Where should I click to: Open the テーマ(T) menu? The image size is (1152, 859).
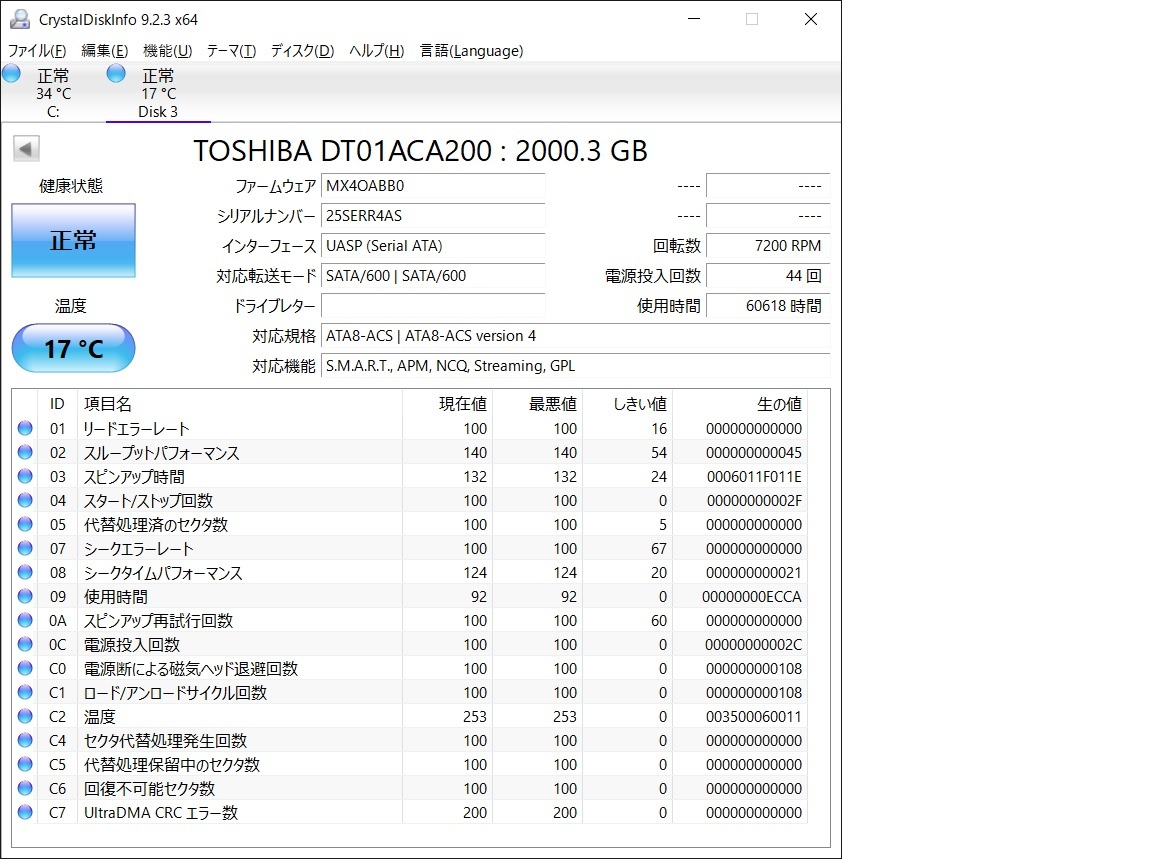(x=231, y=51)
